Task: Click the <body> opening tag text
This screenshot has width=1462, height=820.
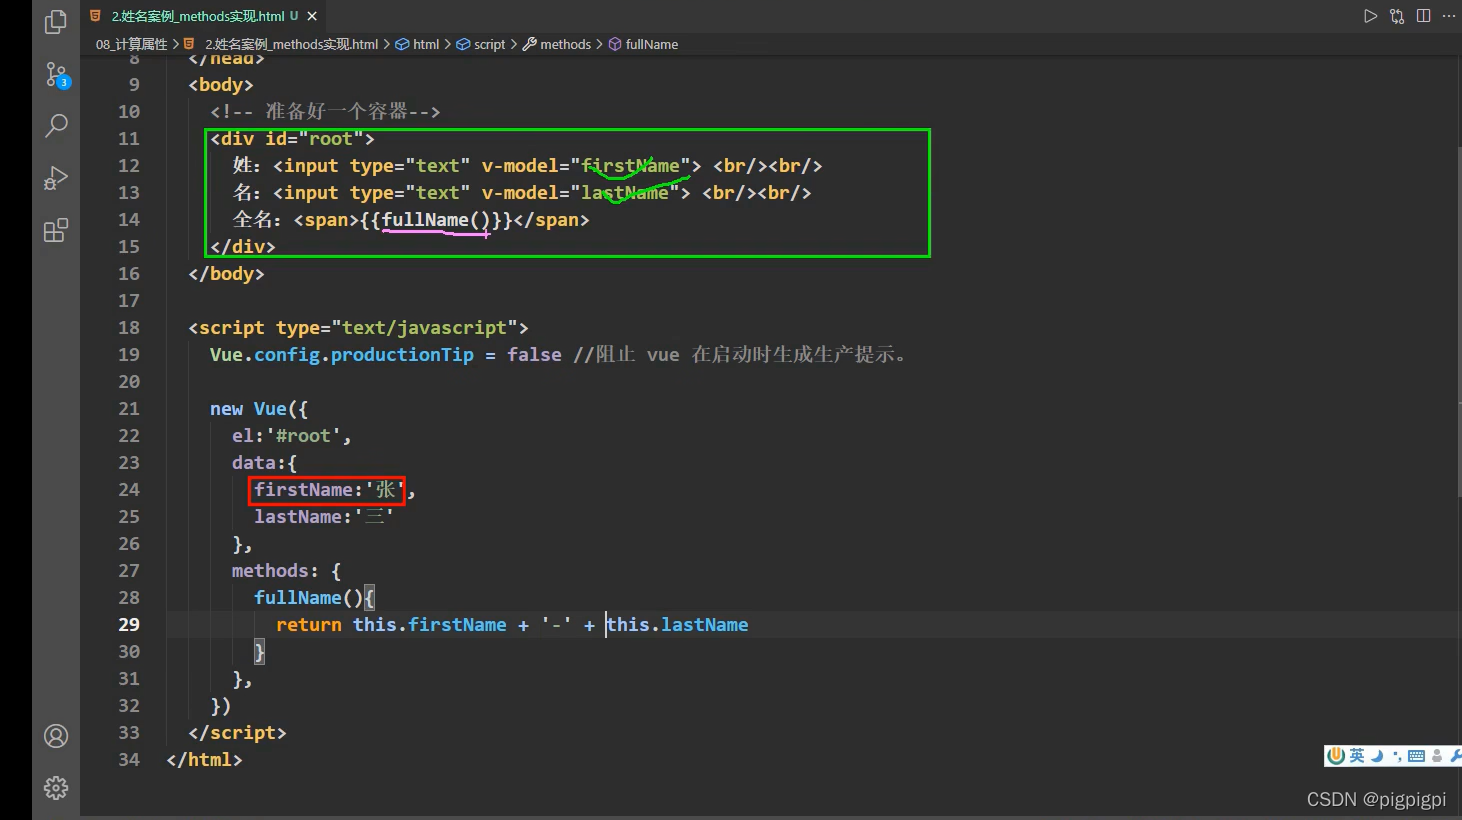Action: [221, 84]
